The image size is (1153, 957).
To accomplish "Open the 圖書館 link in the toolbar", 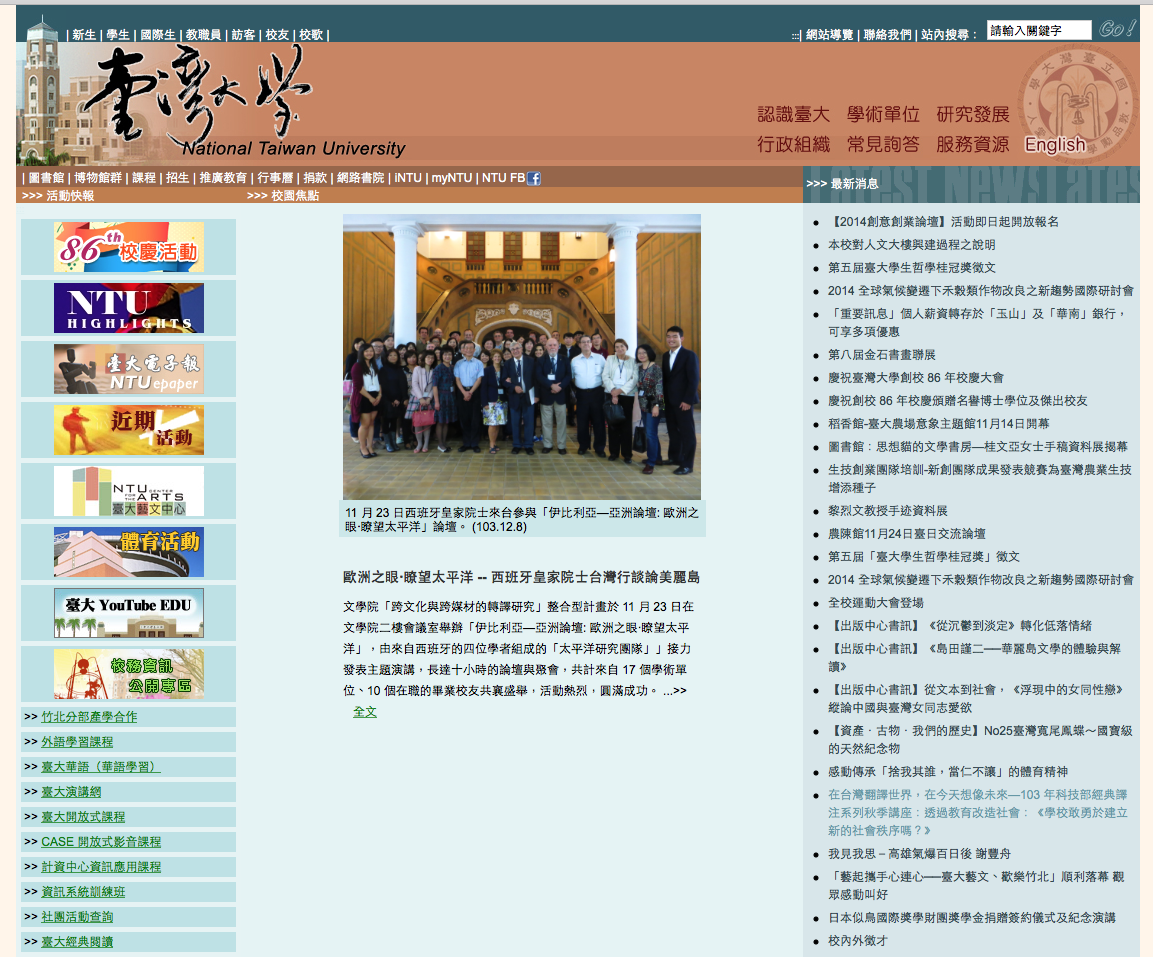I will pyautogui.click(x=47, y=178).
